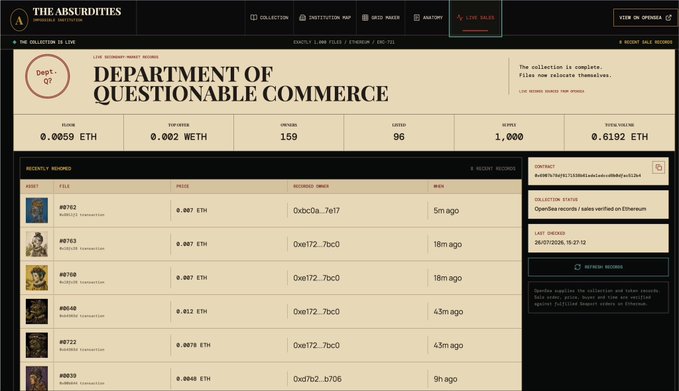Click the circular 'A' Absurdities logo
This screenshot has height=391, width=679.
point(19,20)
